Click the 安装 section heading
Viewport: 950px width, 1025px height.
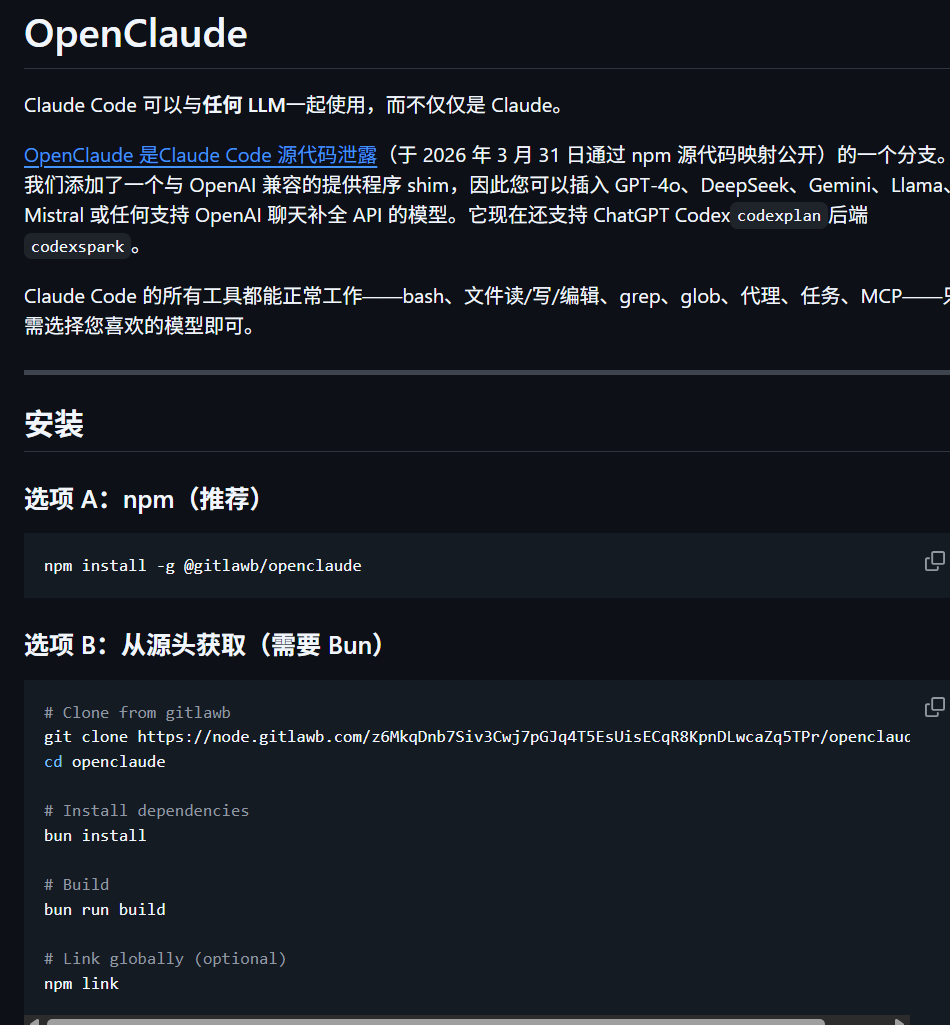pos(54,424)
